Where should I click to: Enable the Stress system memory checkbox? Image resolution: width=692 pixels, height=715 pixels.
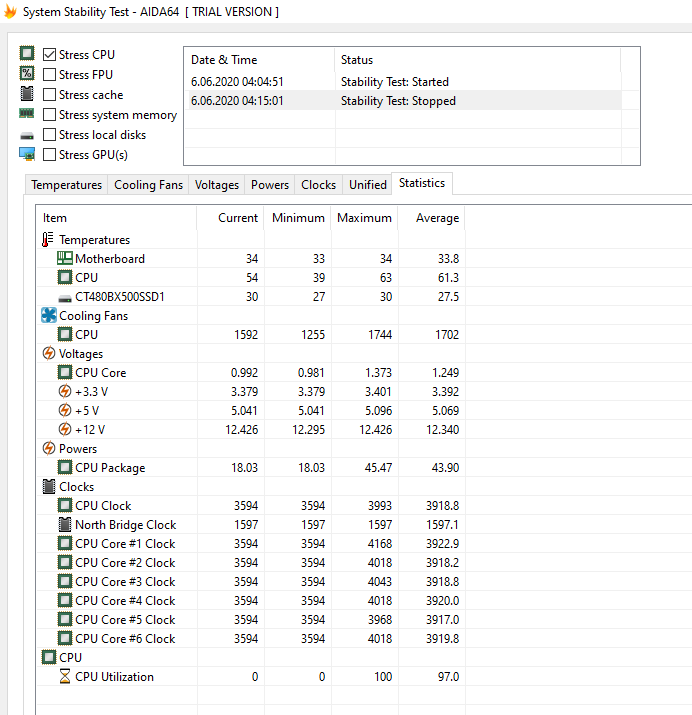pyautogui.click(x=49, y=114)
